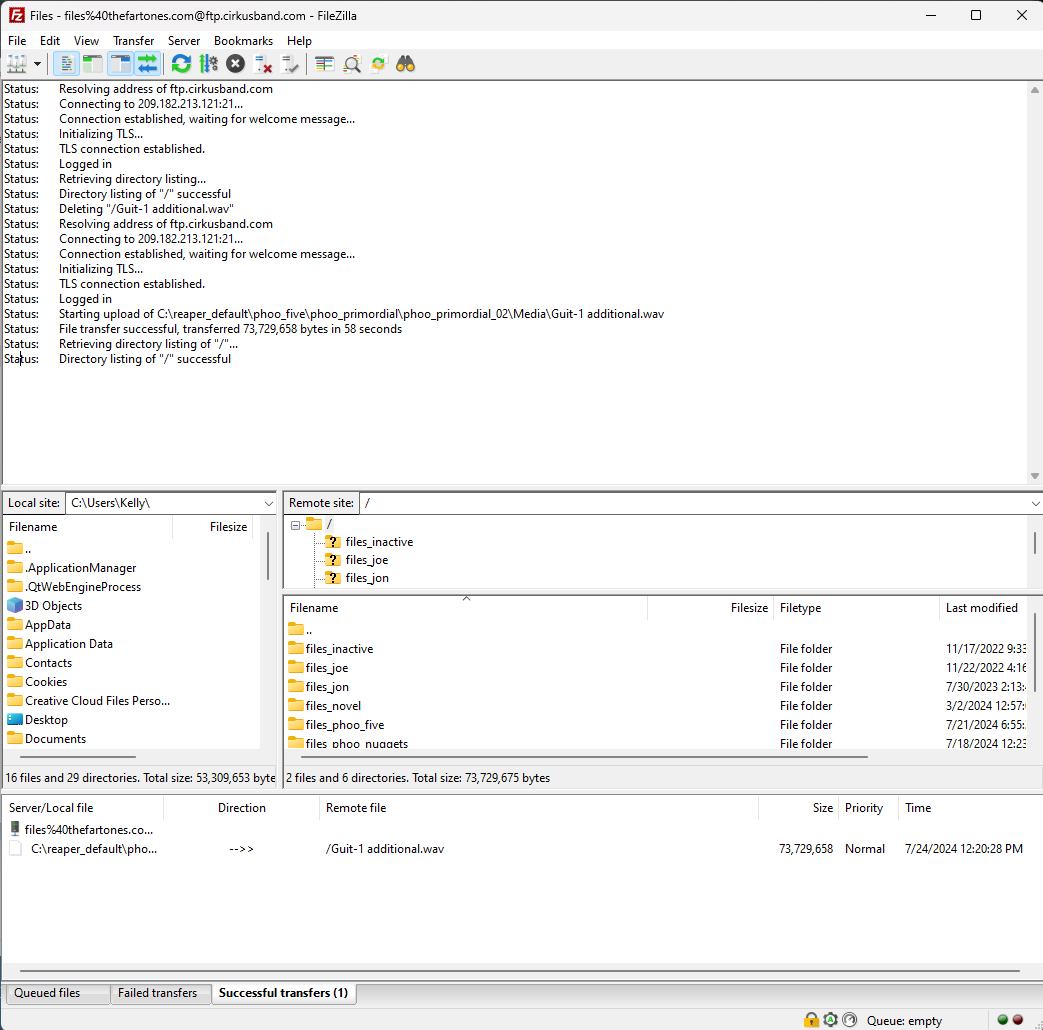Sort local files by Filesize column
The image size is (1043, 1030).
point(228,527)
